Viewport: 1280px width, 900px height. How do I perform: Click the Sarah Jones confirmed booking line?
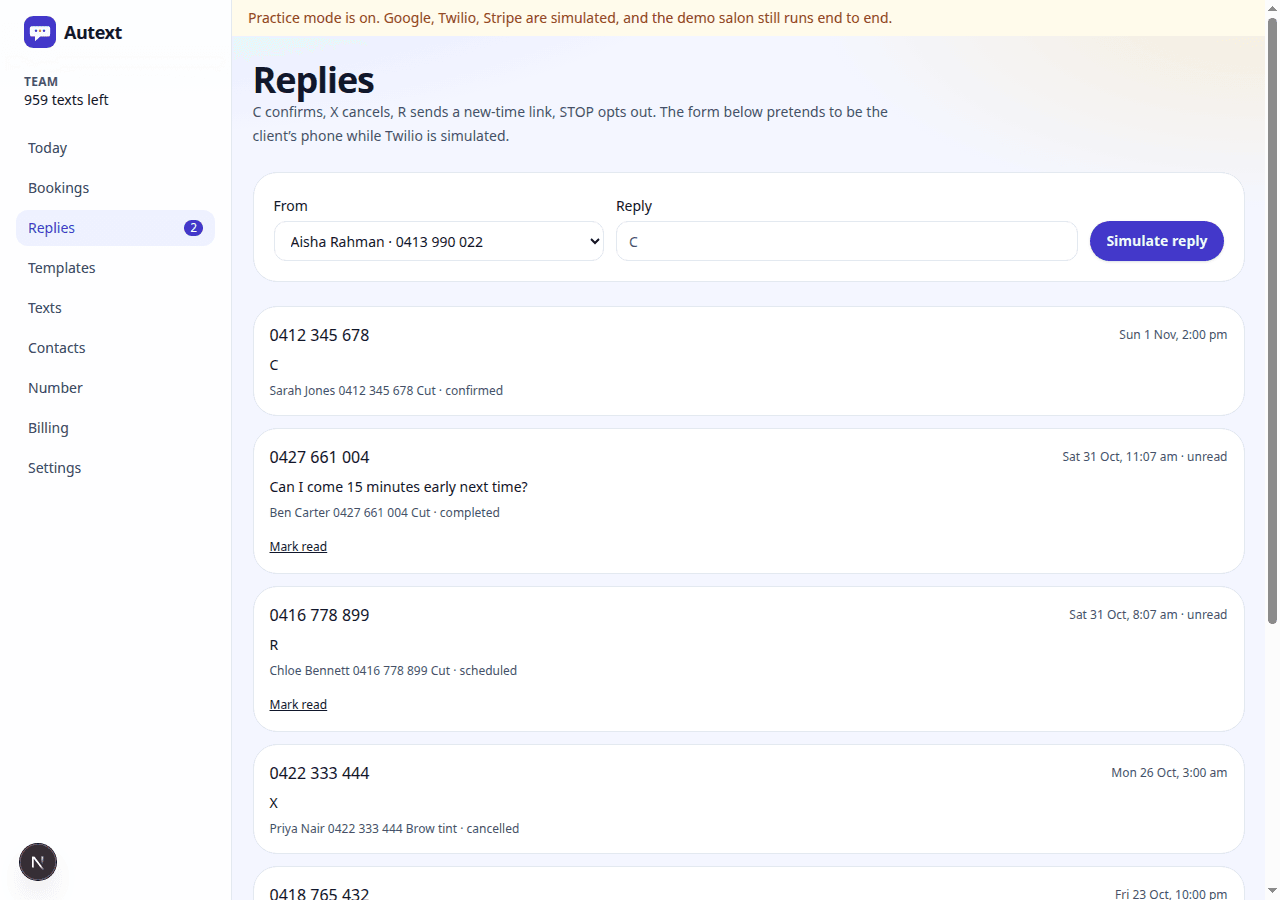point(386,391)
